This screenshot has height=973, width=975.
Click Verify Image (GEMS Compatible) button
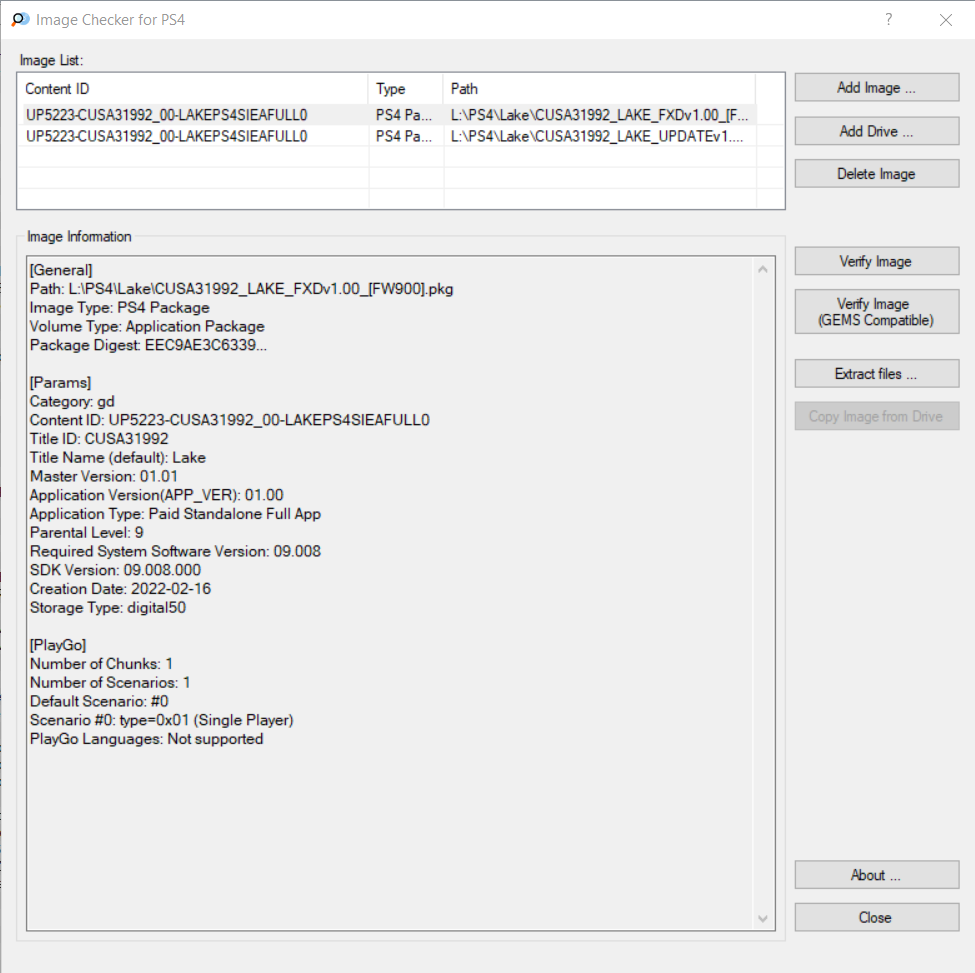(x=876, y=311)
